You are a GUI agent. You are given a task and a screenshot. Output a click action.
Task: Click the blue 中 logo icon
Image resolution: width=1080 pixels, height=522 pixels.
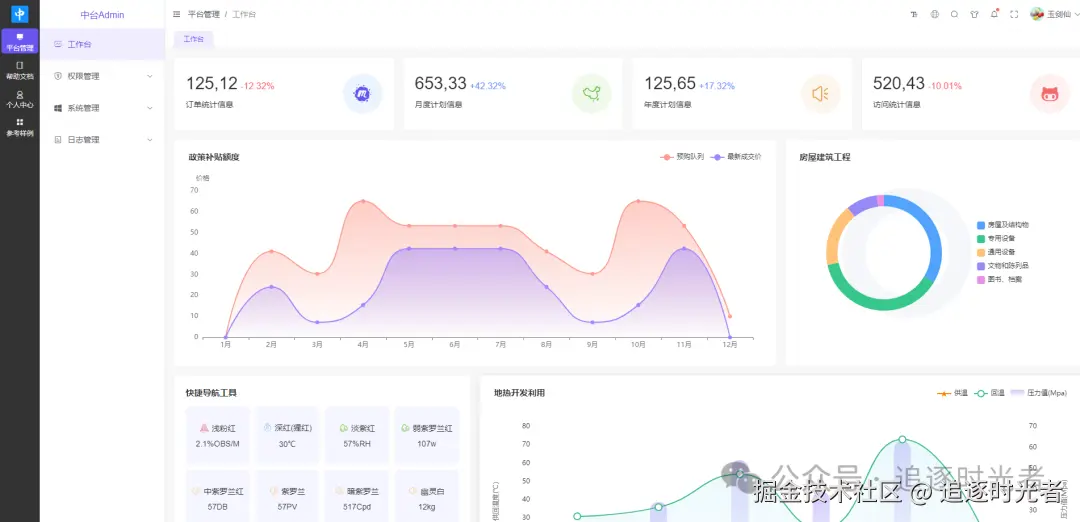tap(20, 14)
